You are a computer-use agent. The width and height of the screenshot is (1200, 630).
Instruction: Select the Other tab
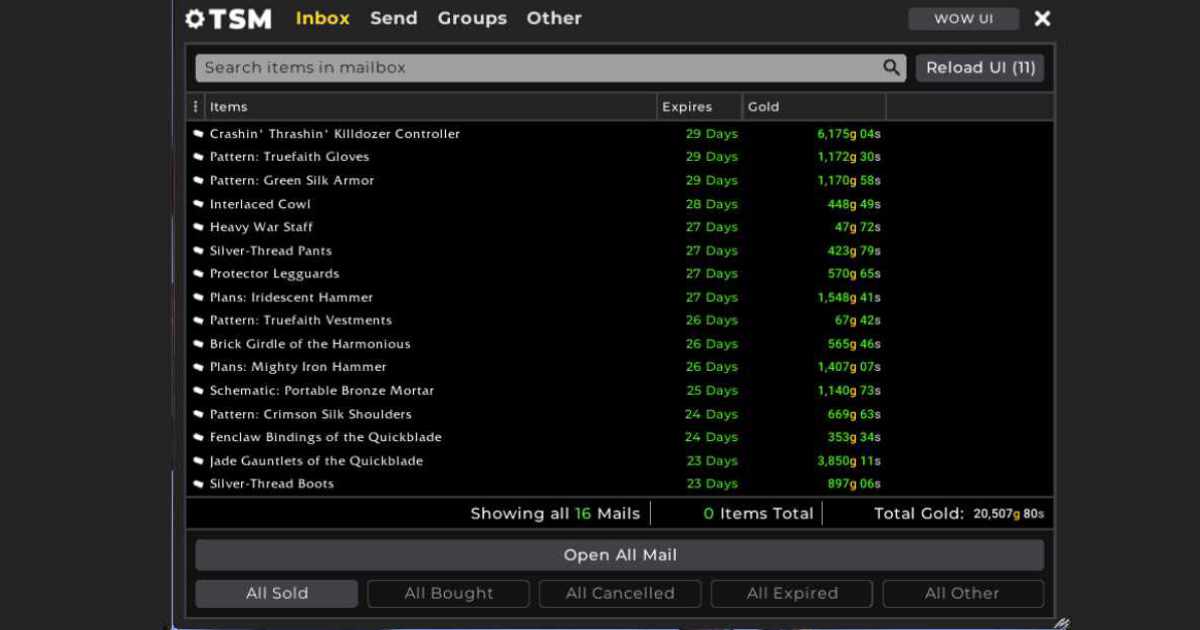[x=554, y=17]
